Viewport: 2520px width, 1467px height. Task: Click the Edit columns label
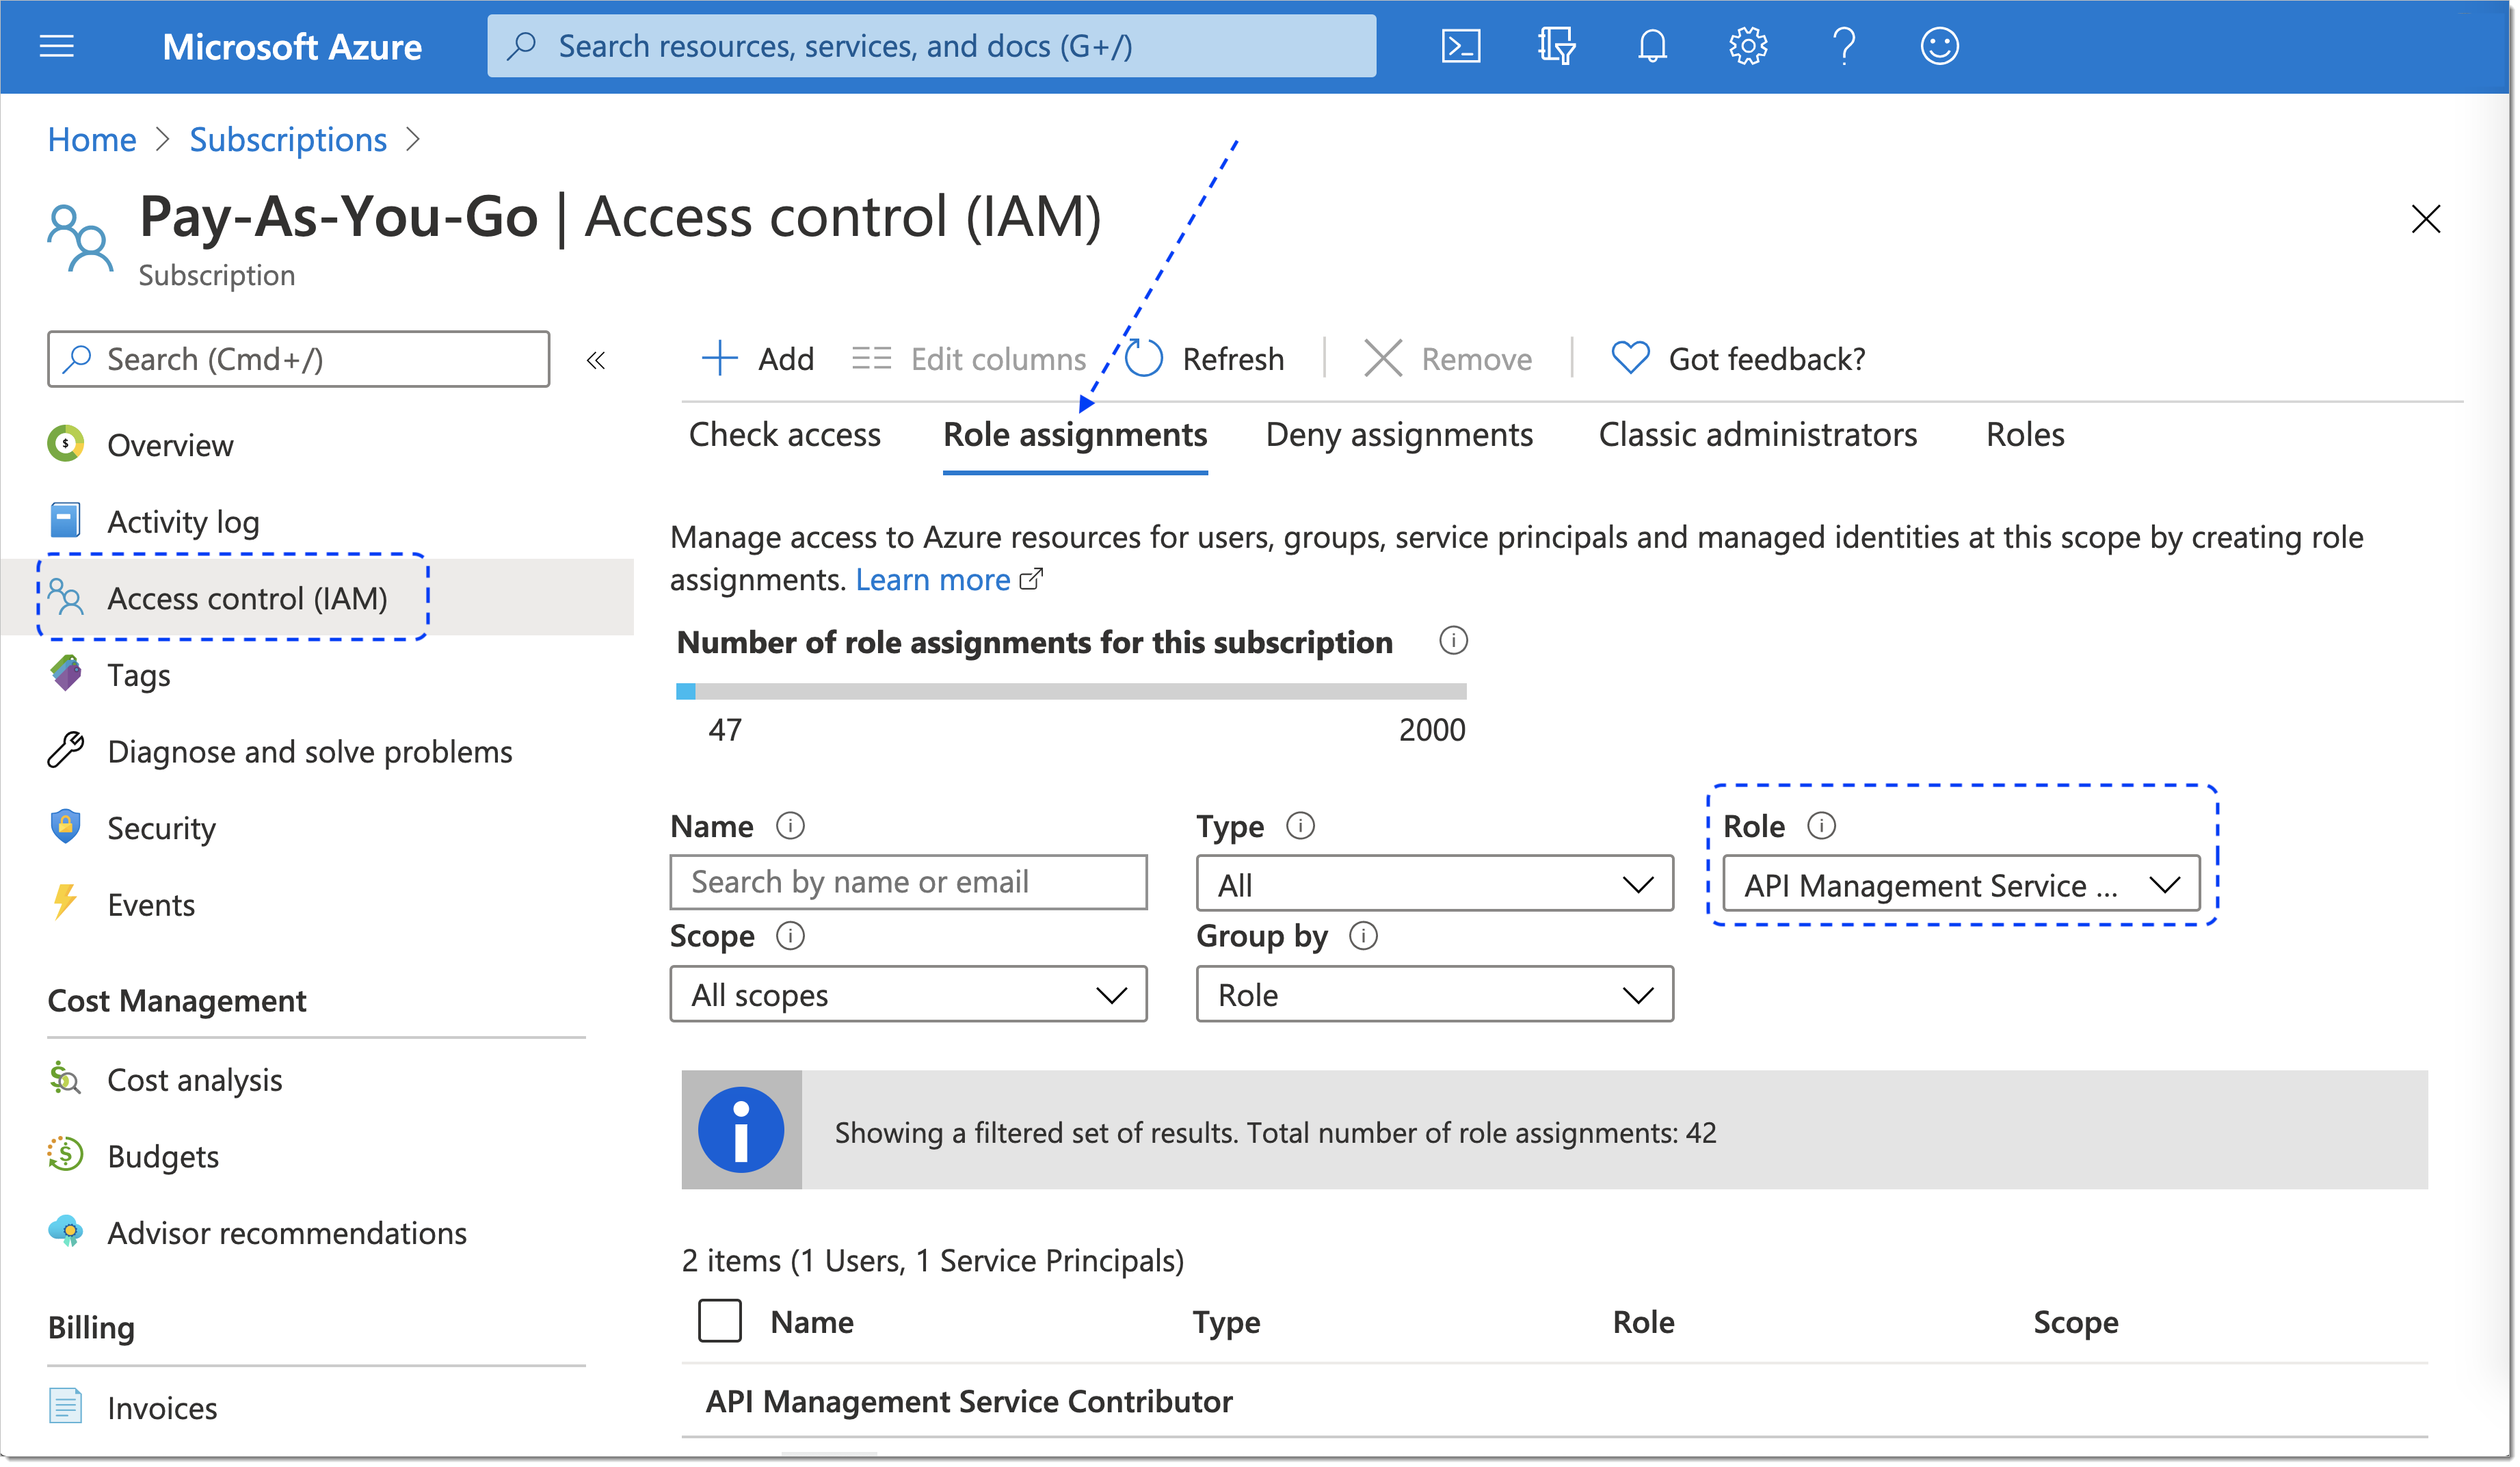tap(998, 358)
